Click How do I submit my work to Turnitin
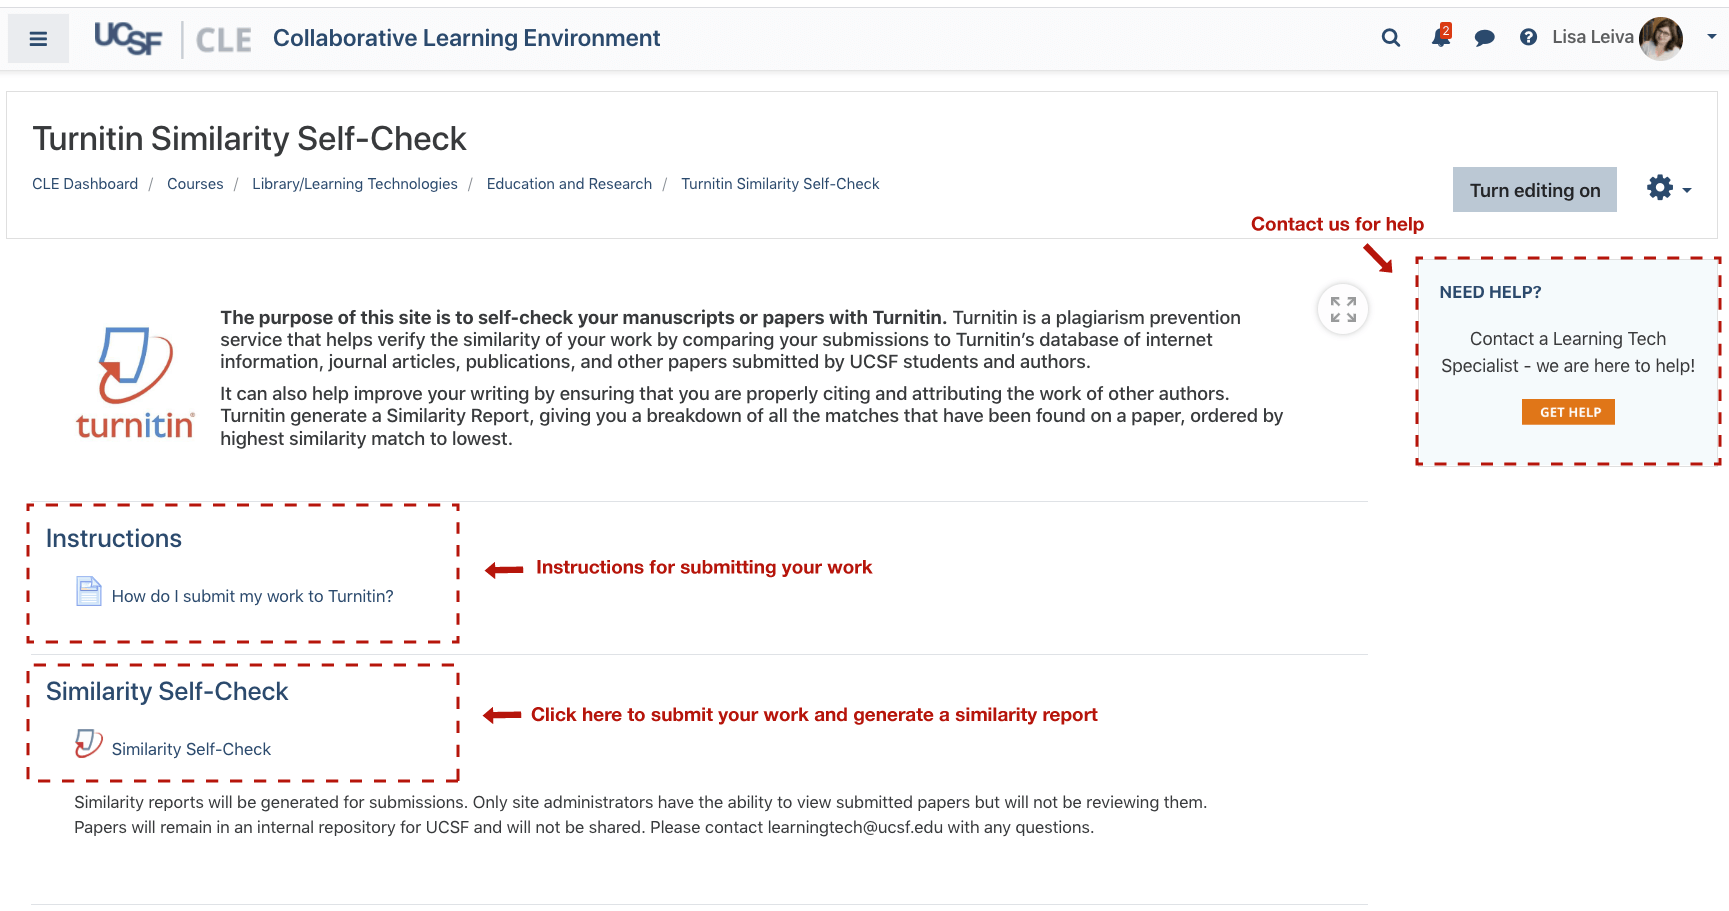The height and width of the screenshot is (911, 1729). [x=252, y=596]
